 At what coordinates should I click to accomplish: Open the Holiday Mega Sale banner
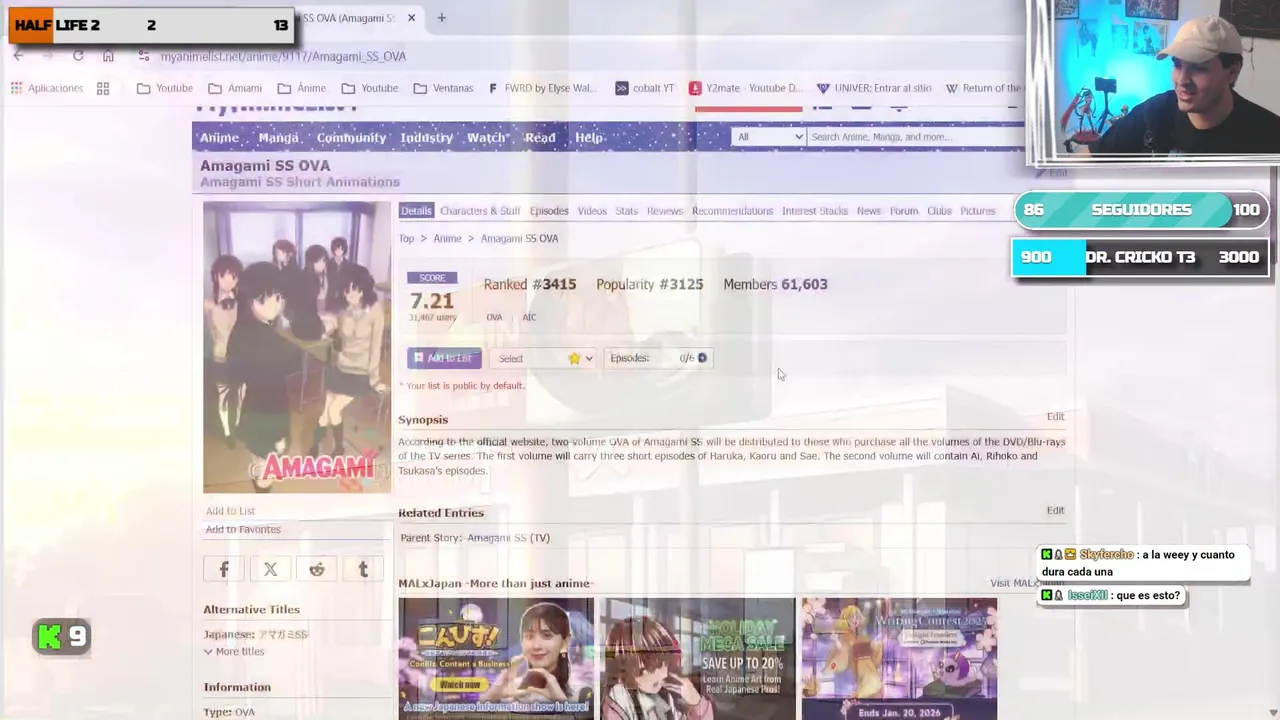point(697,658)
